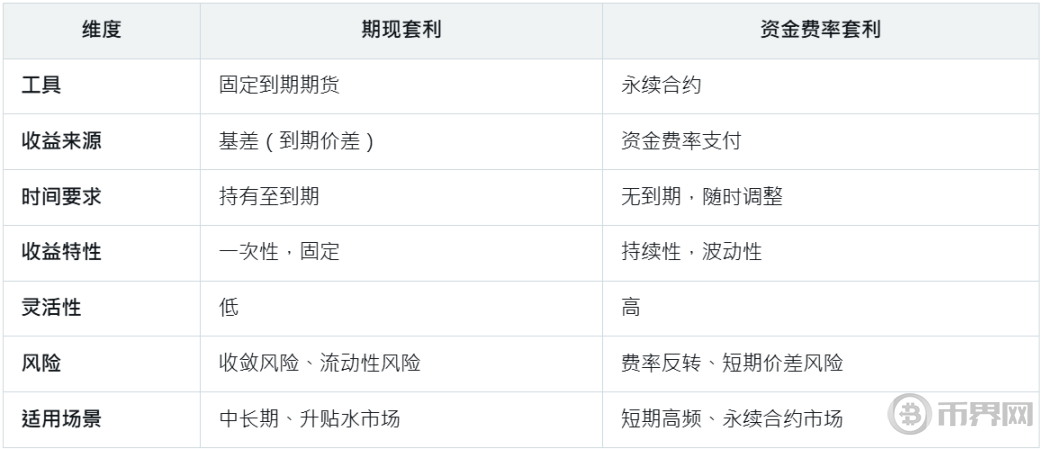
Task: Click the 收益来源 row label
Action: click(x=61, y=141)
